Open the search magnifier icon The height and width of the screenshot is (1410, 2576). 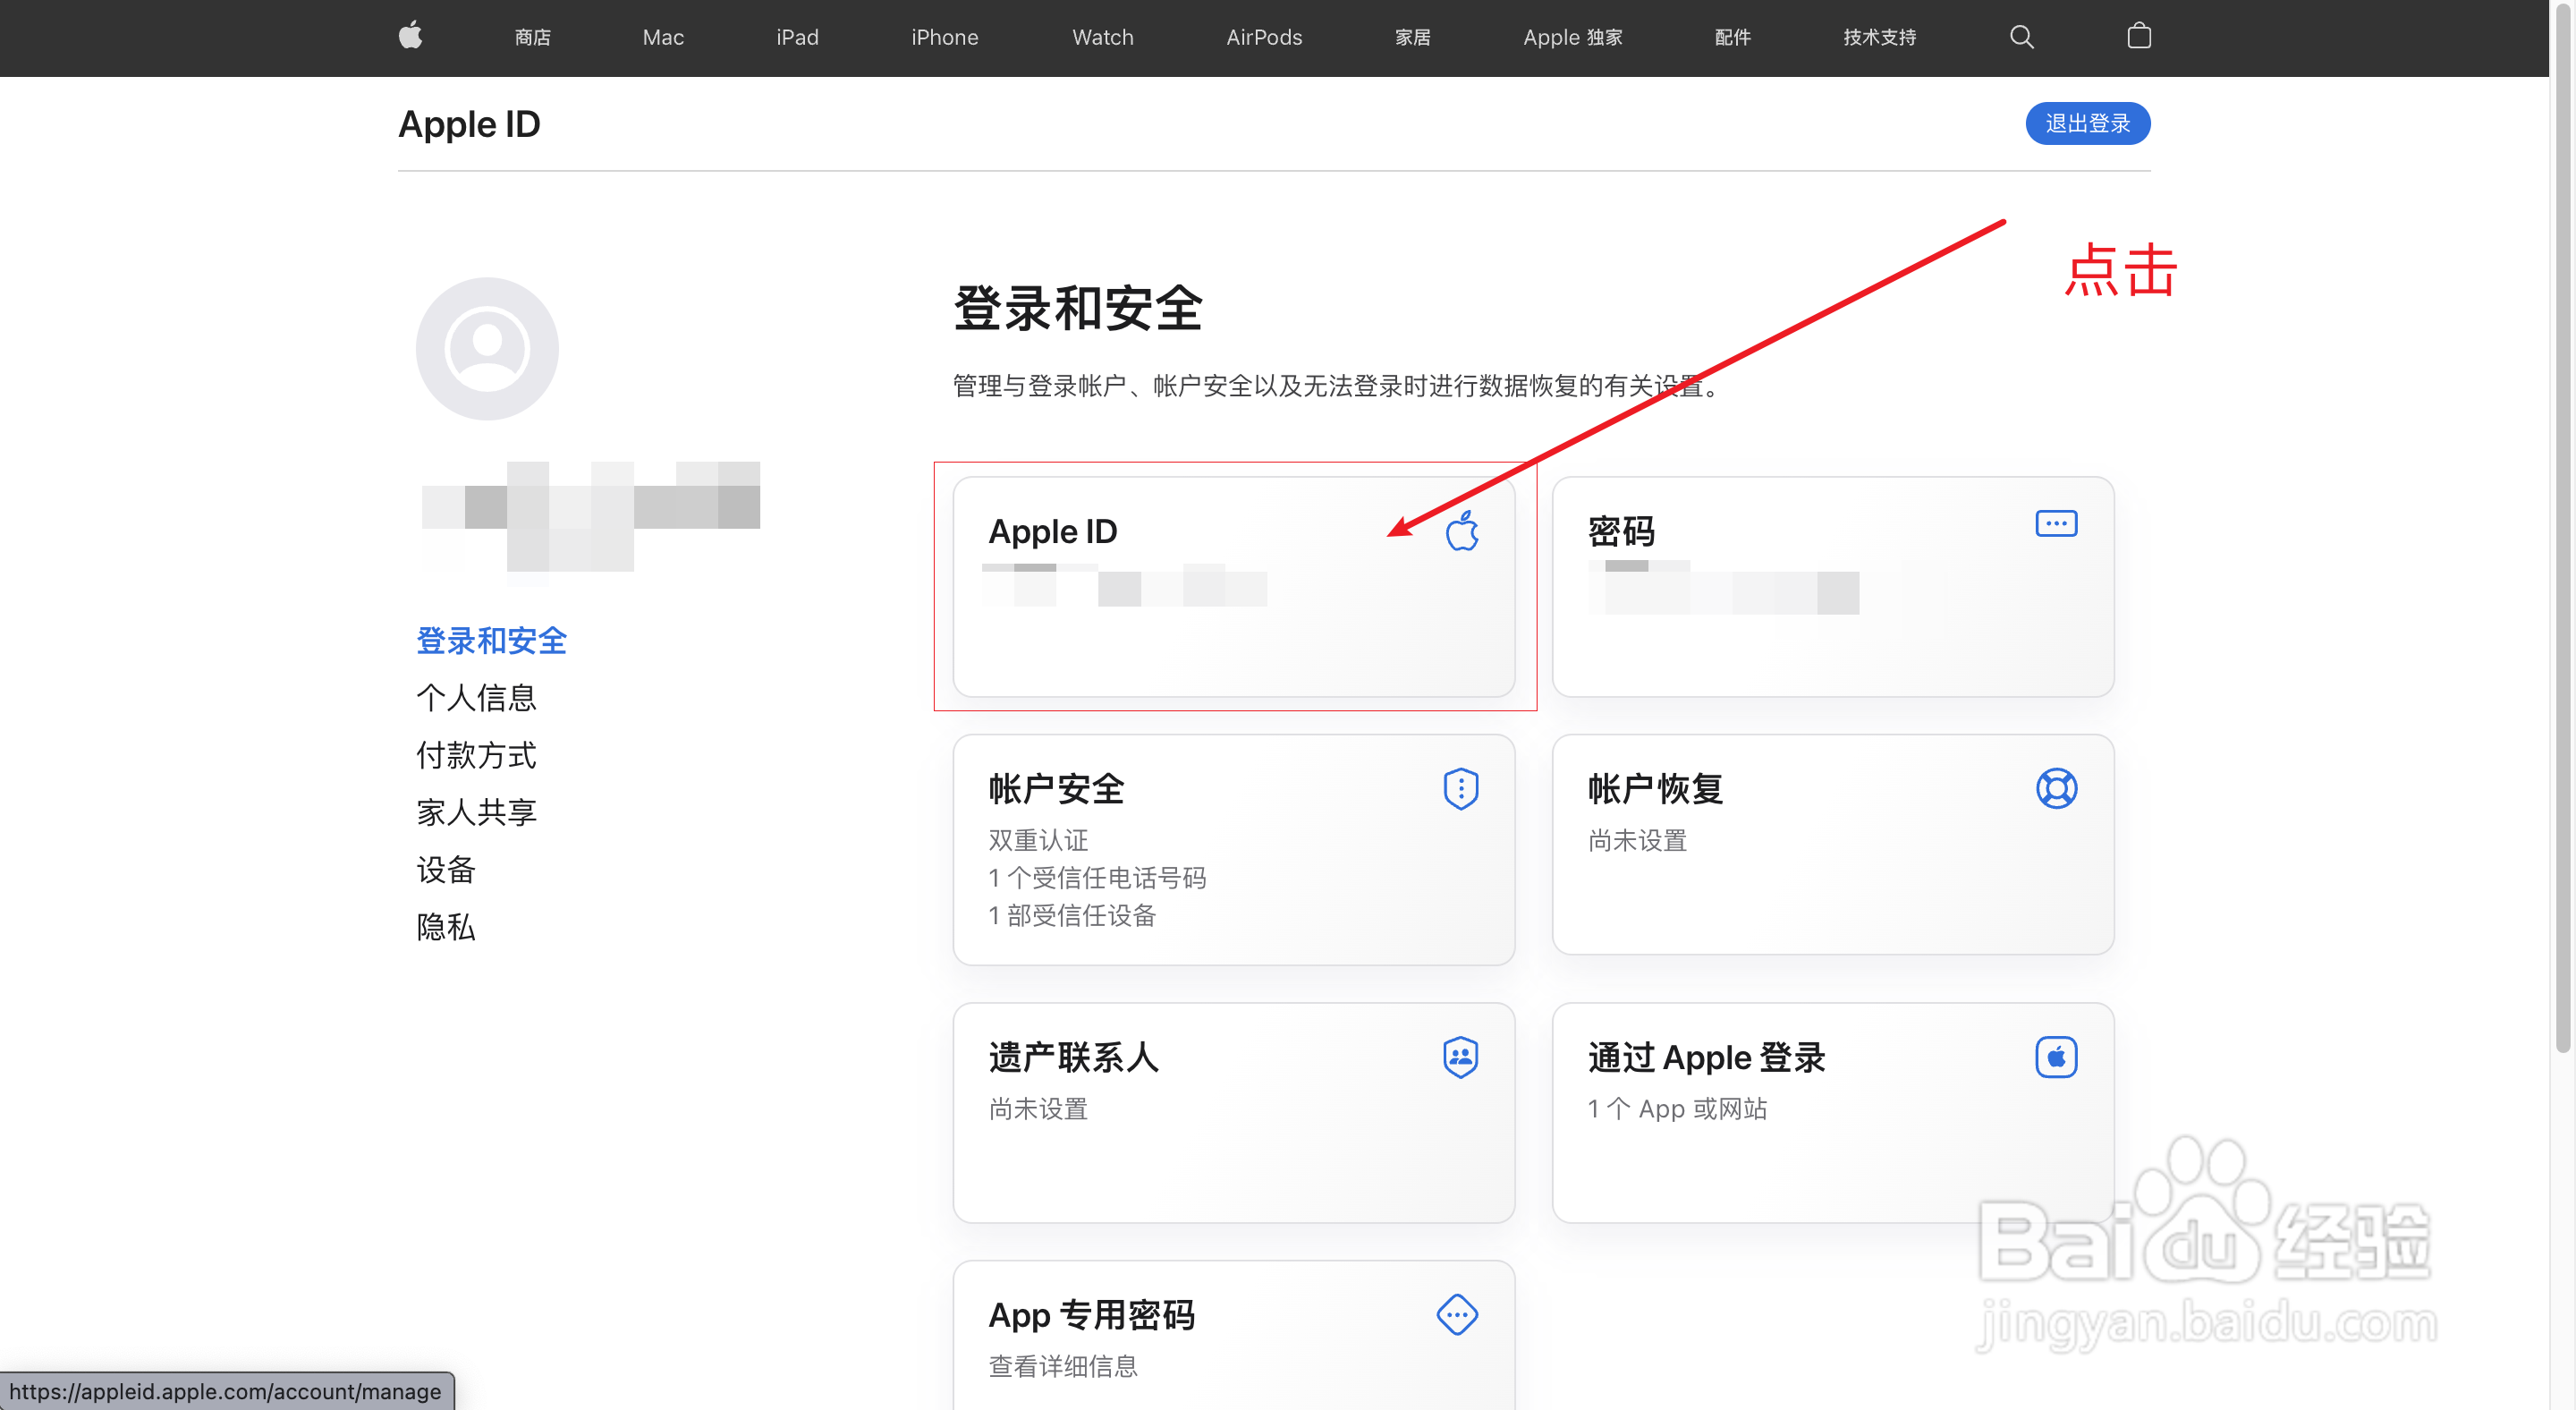[2021, 37]
